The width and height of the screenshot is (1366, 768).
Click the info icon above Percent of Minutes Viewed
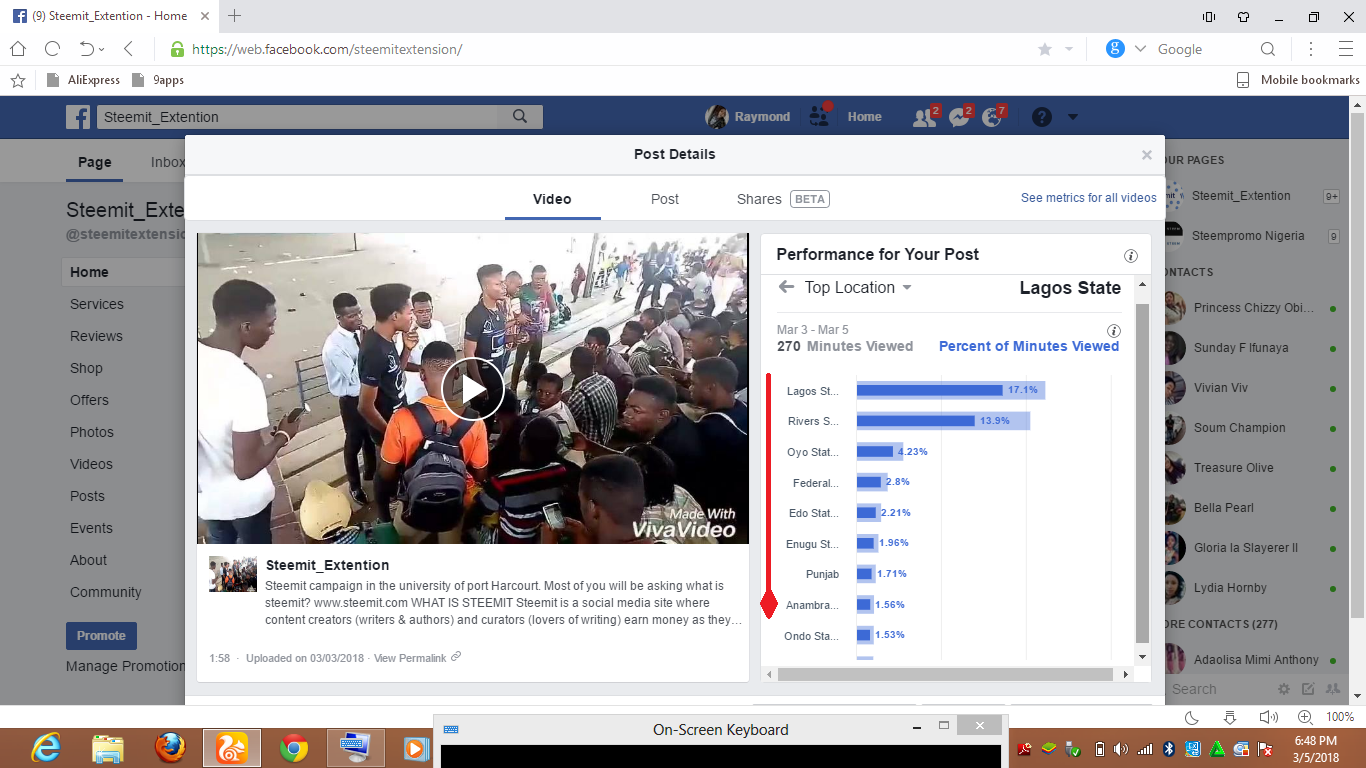click(x=1113, y=331)
